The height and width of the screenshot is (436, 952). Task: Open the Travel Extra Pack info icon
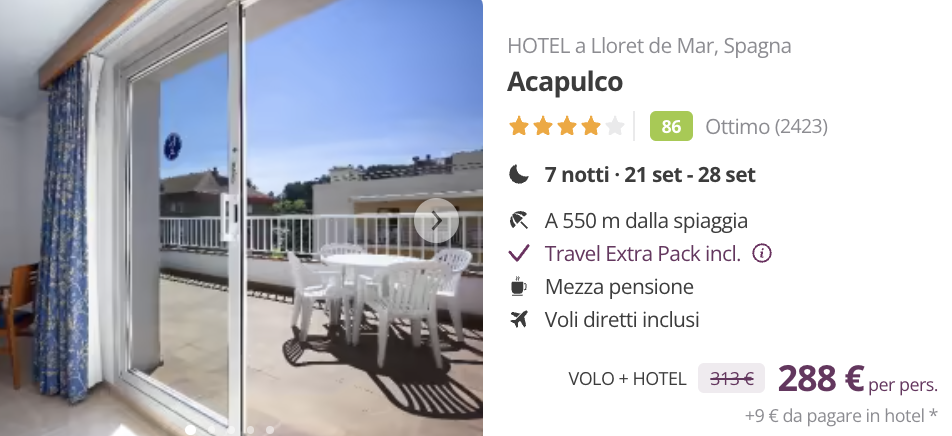tap(761, 253)
